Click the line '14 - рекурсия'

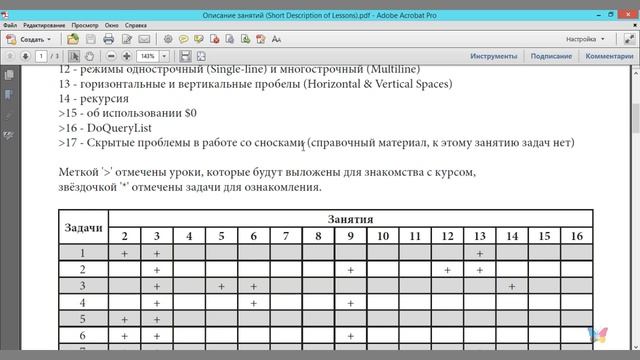click(x=93, y=99)
